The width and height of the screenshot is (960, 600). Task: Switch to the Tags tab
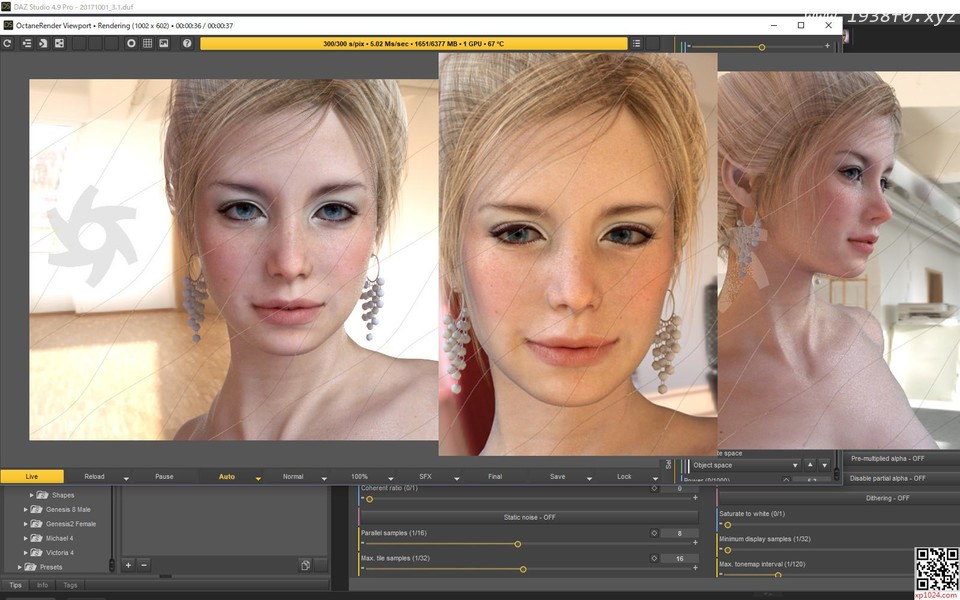click(70, 585)
